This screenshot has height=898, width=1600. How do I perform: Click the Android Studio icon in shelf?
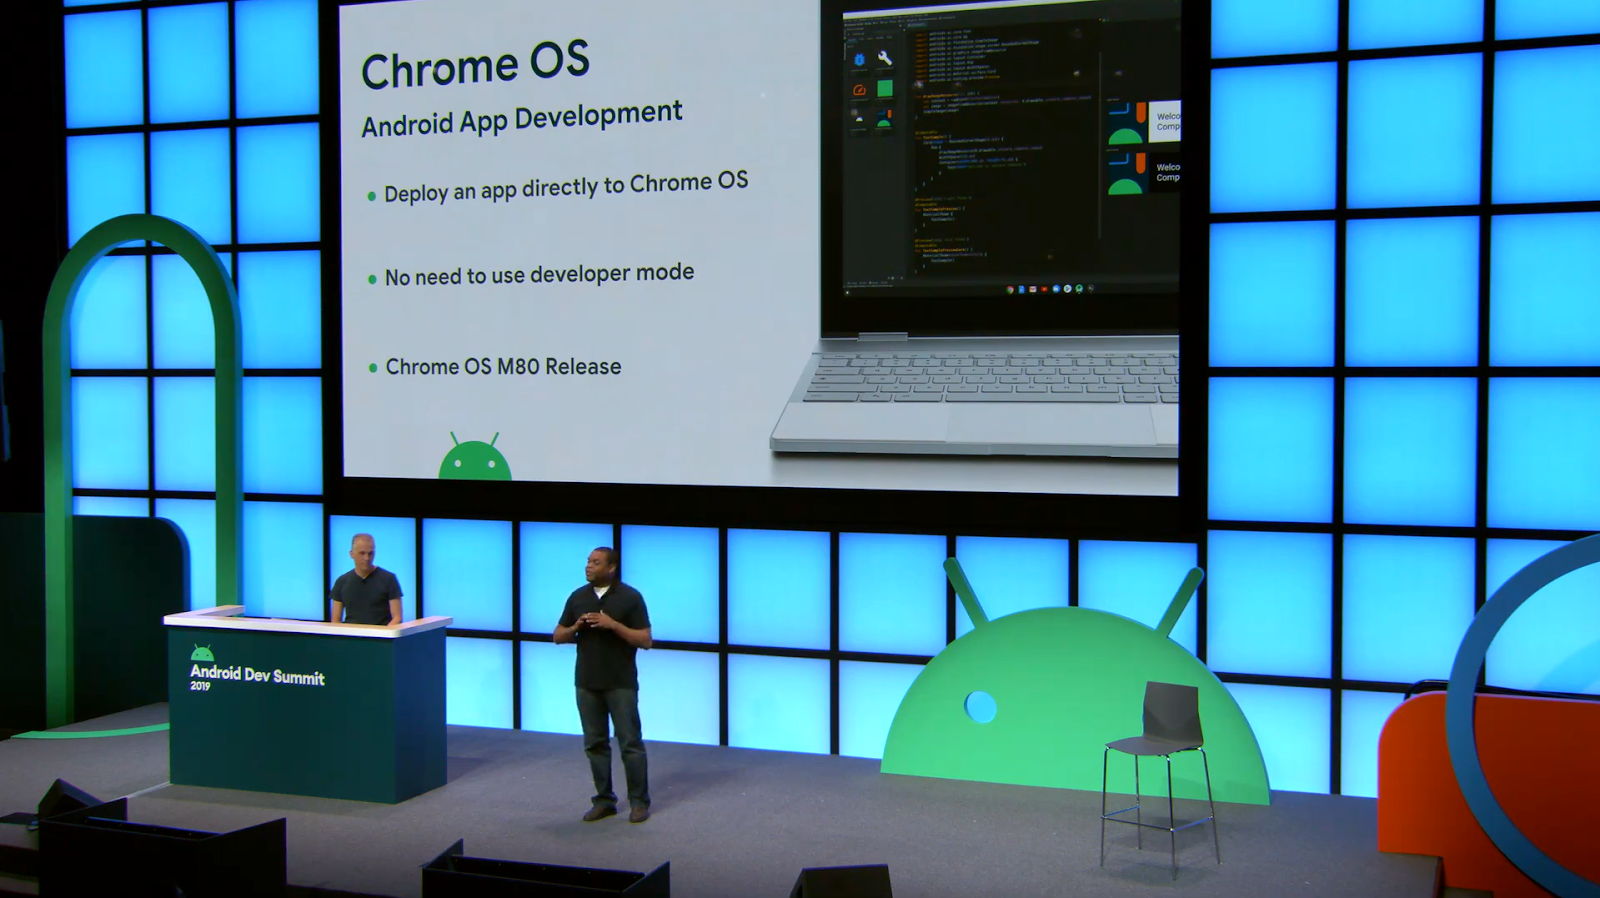(1079, 288)
